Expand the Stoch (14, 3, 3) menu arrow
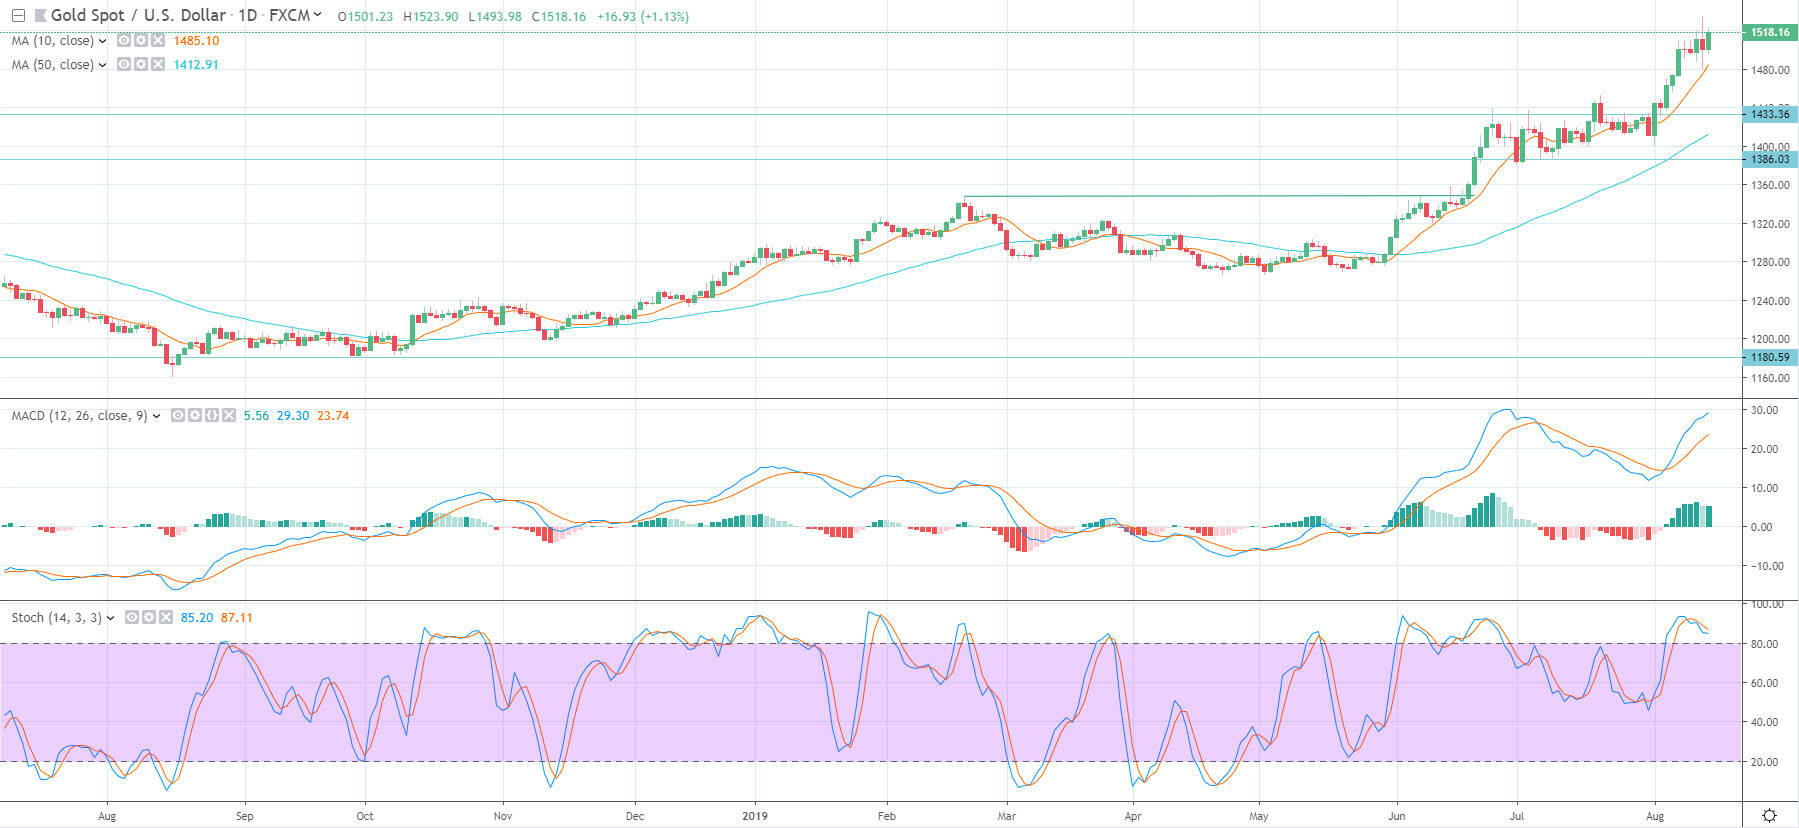Screen dimensions: 1799x828 coord(110,618)
